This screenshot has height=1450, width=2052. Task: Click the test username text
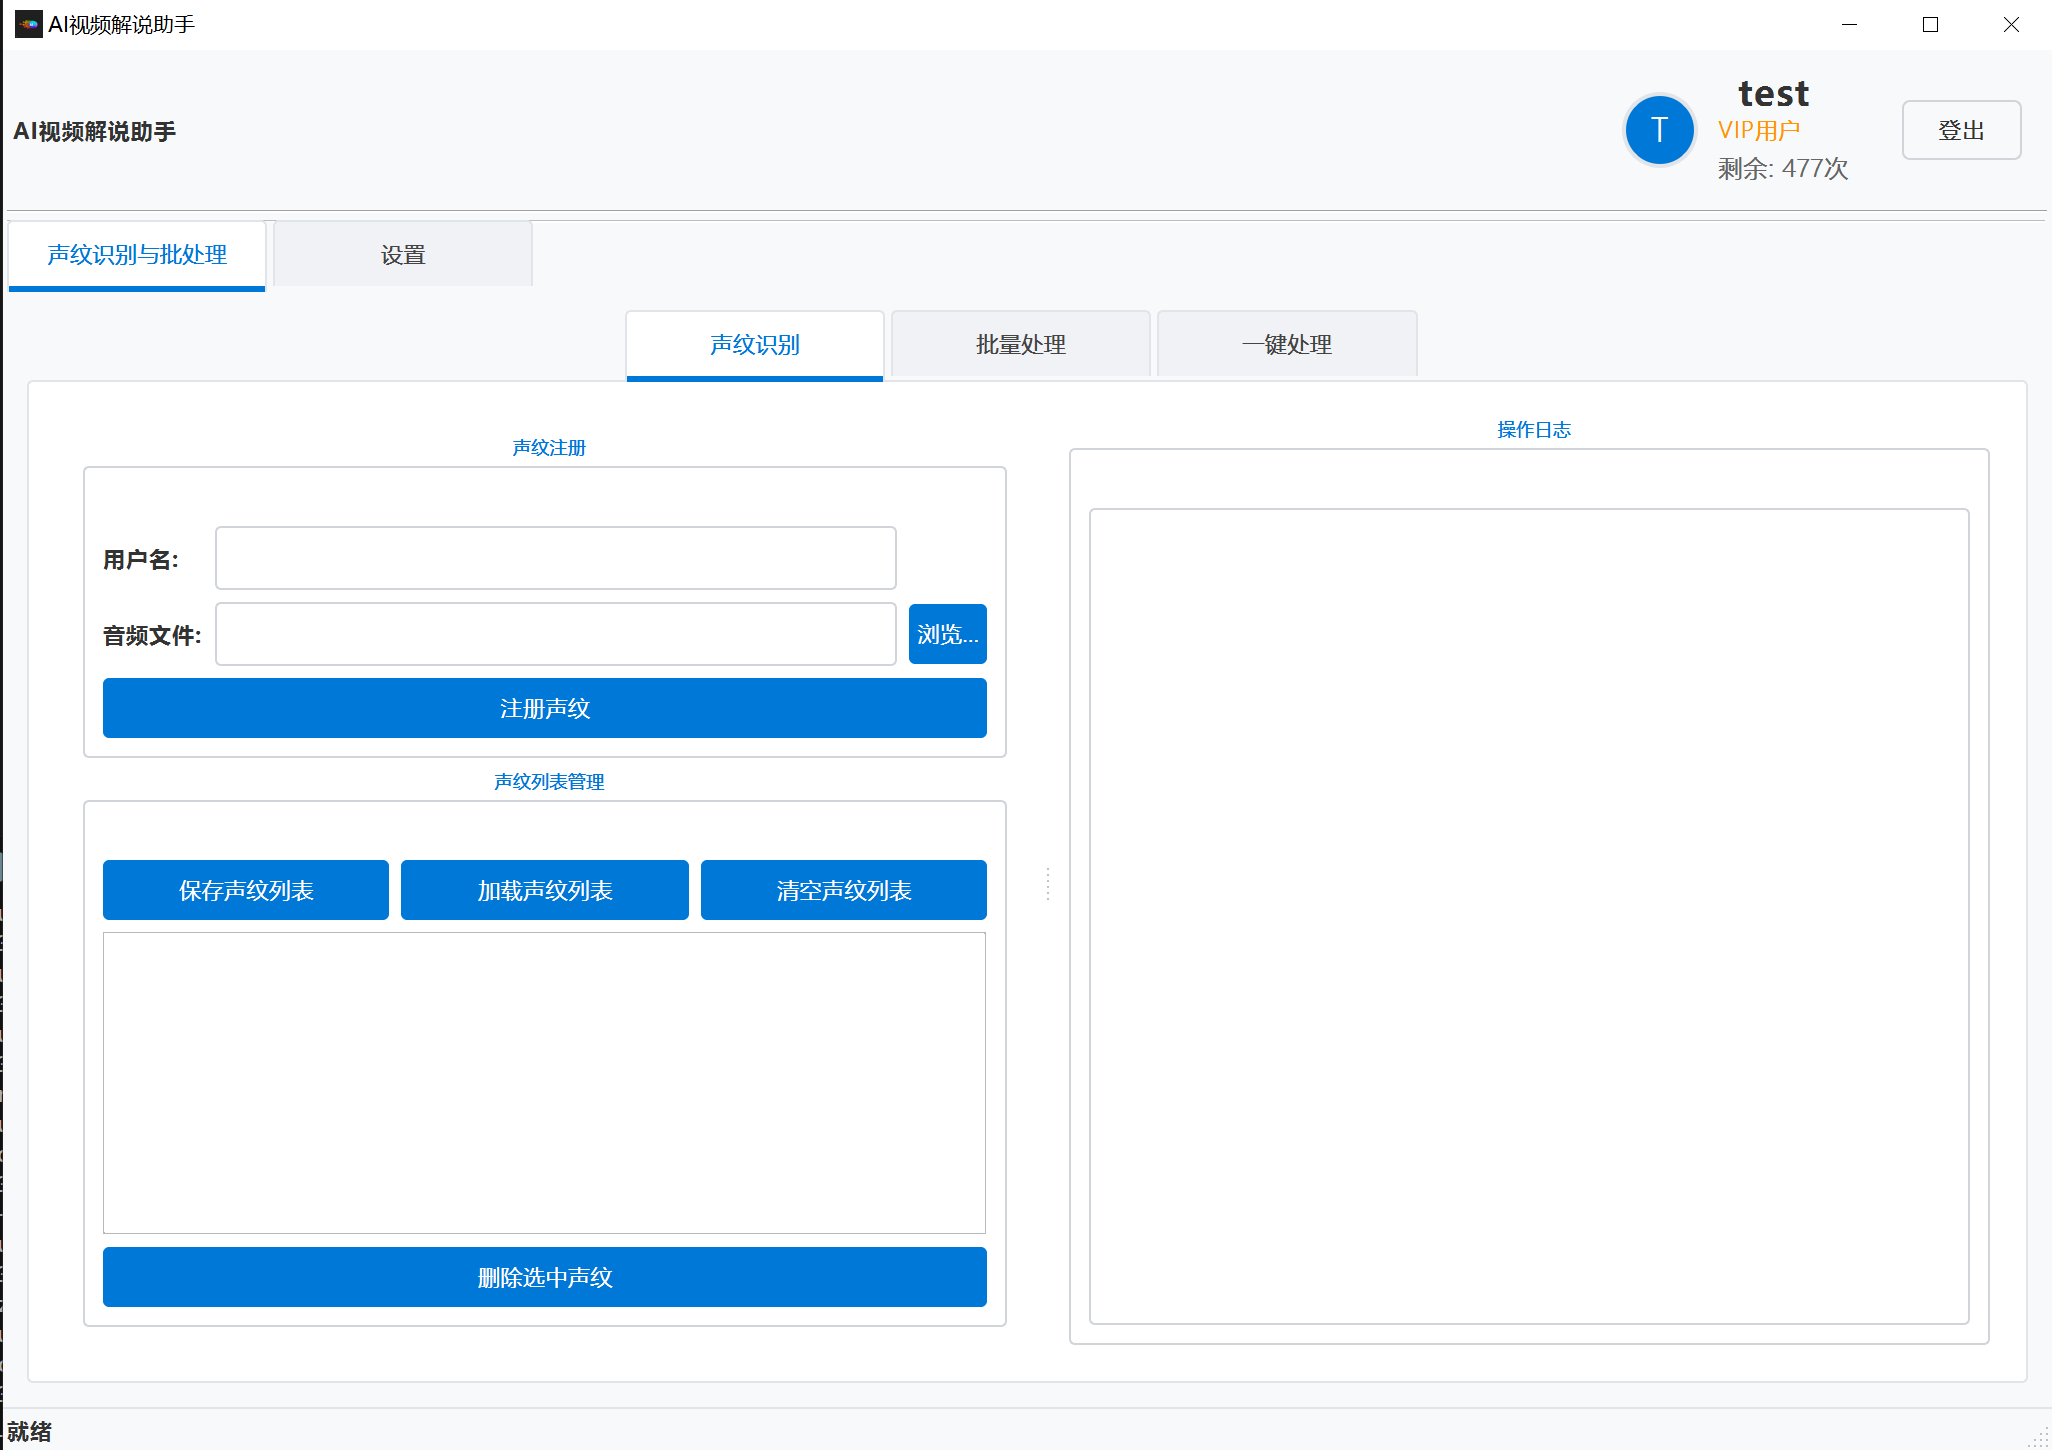click(1774, 93)
